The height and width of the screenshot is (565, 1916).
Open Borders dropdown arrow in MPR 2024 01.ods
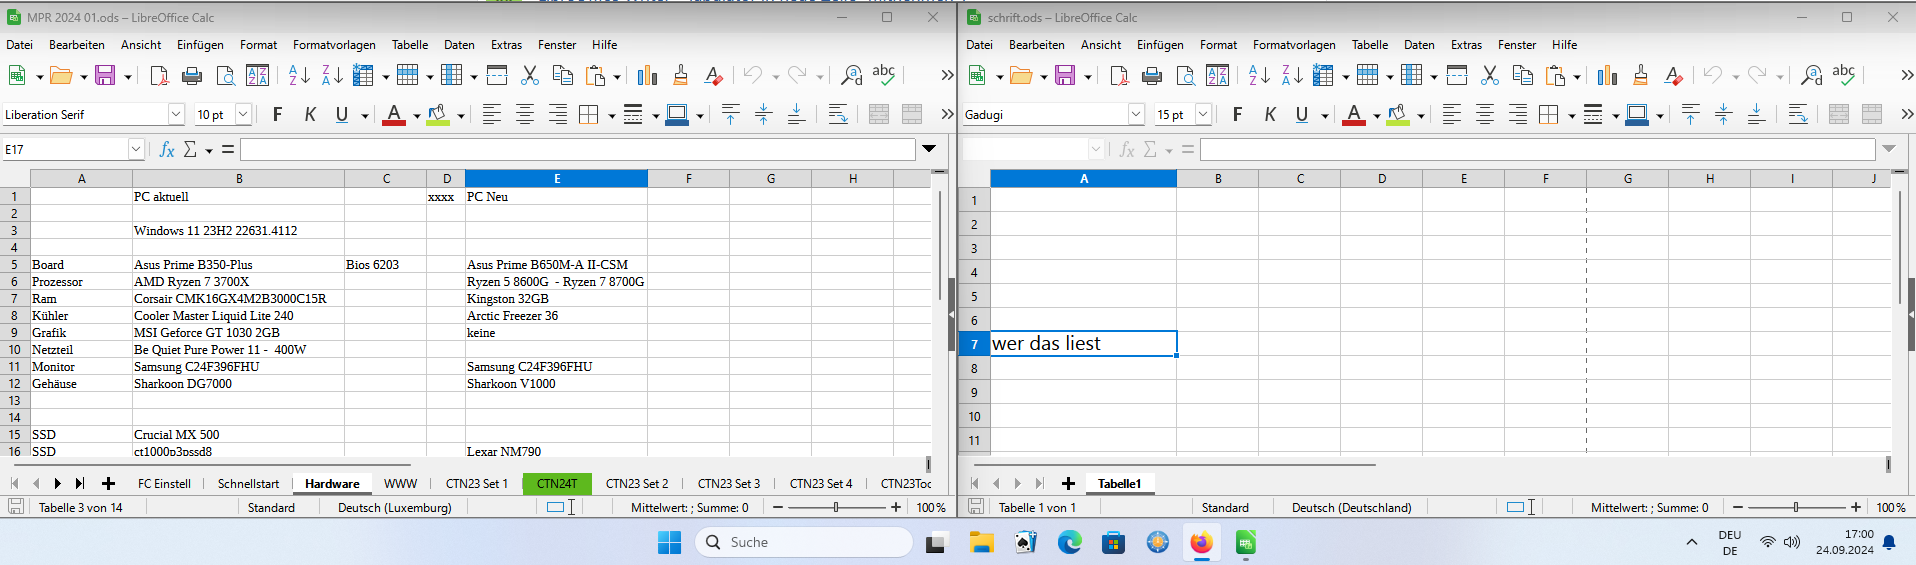[x=610, y=116]
